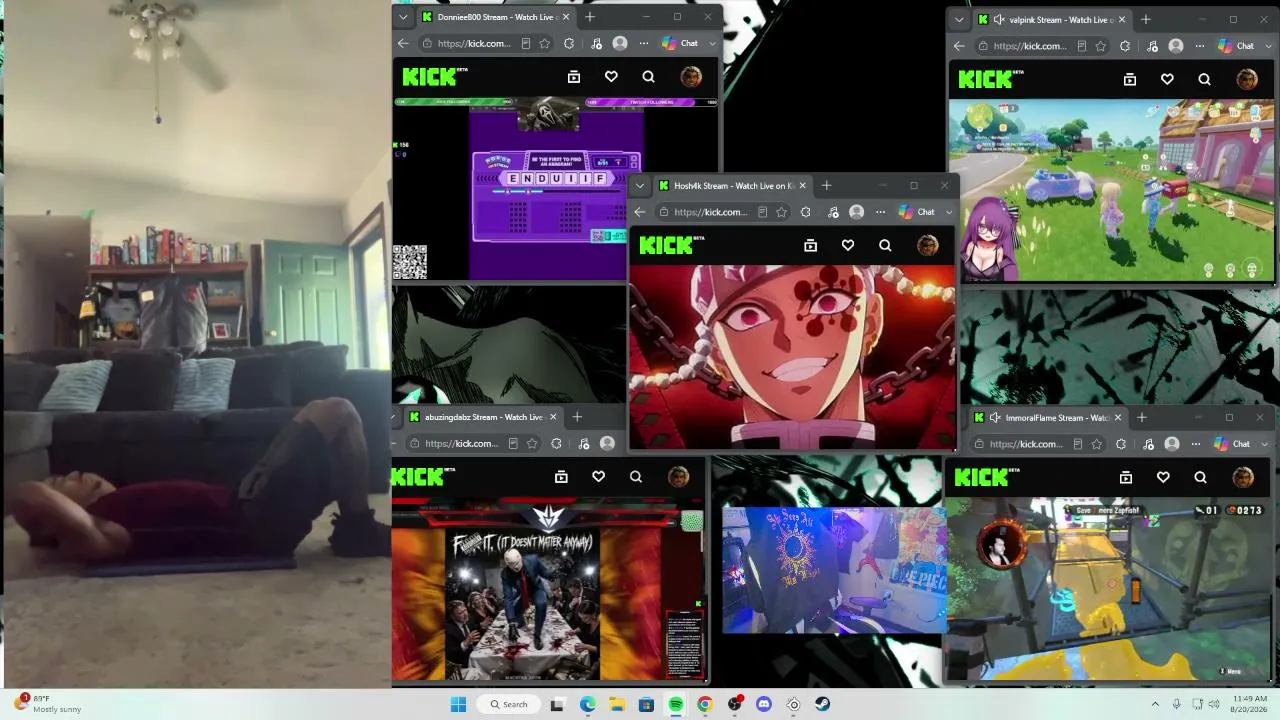Viewport: 1280px width, 720px height.
Task: Open user avatar menu in Hosh4k window
Action: [x=927, y=246]
